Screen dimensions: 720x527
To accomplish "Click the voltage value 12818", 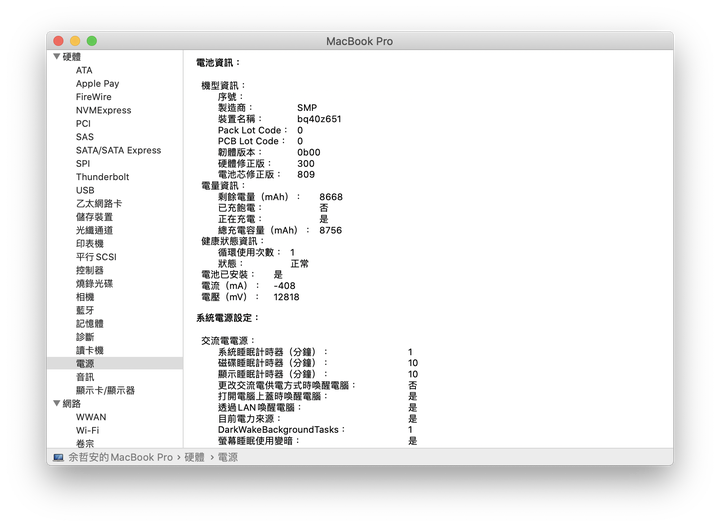I will pyautogui.click(x=287, y=297).
